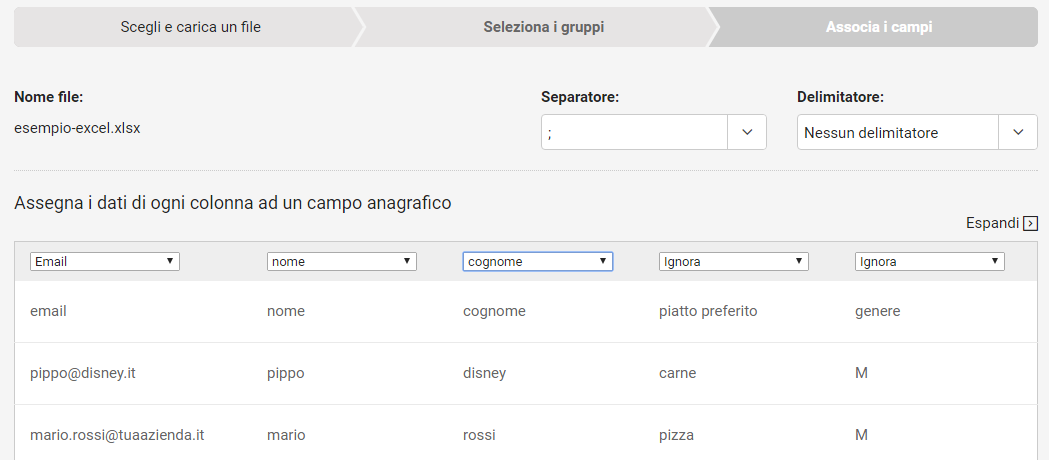Click the esempio-excel.xlsx file name
The height and width of the screenshot is (460, 1049).
(77, 128)
